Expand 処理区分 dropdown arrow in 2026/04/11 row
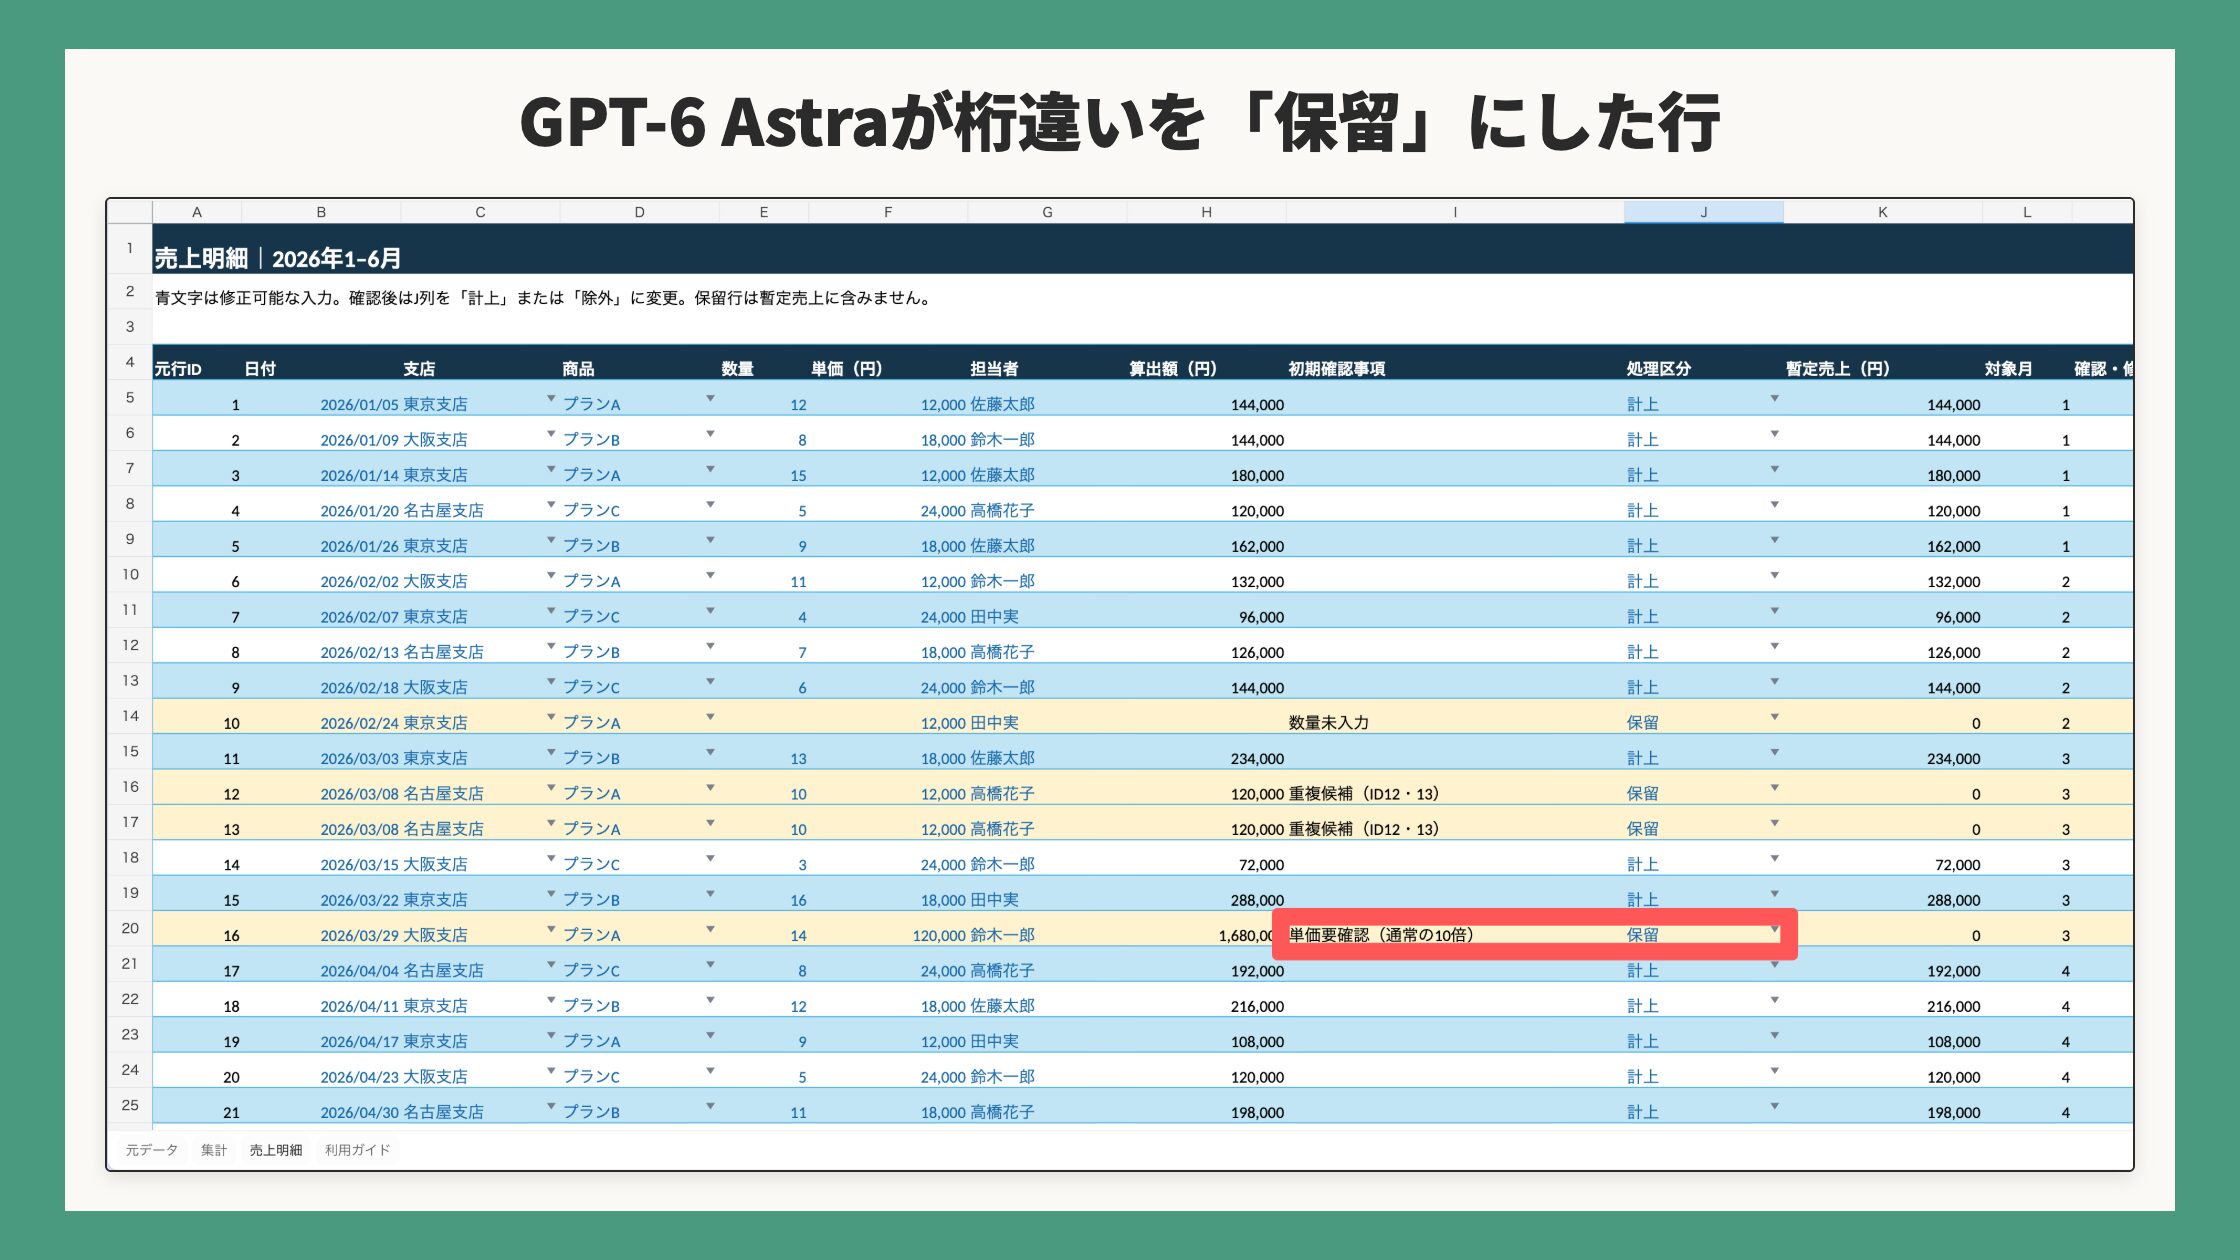2240x1260 pixels. pyautogui.click(x=1774, y=1000)
